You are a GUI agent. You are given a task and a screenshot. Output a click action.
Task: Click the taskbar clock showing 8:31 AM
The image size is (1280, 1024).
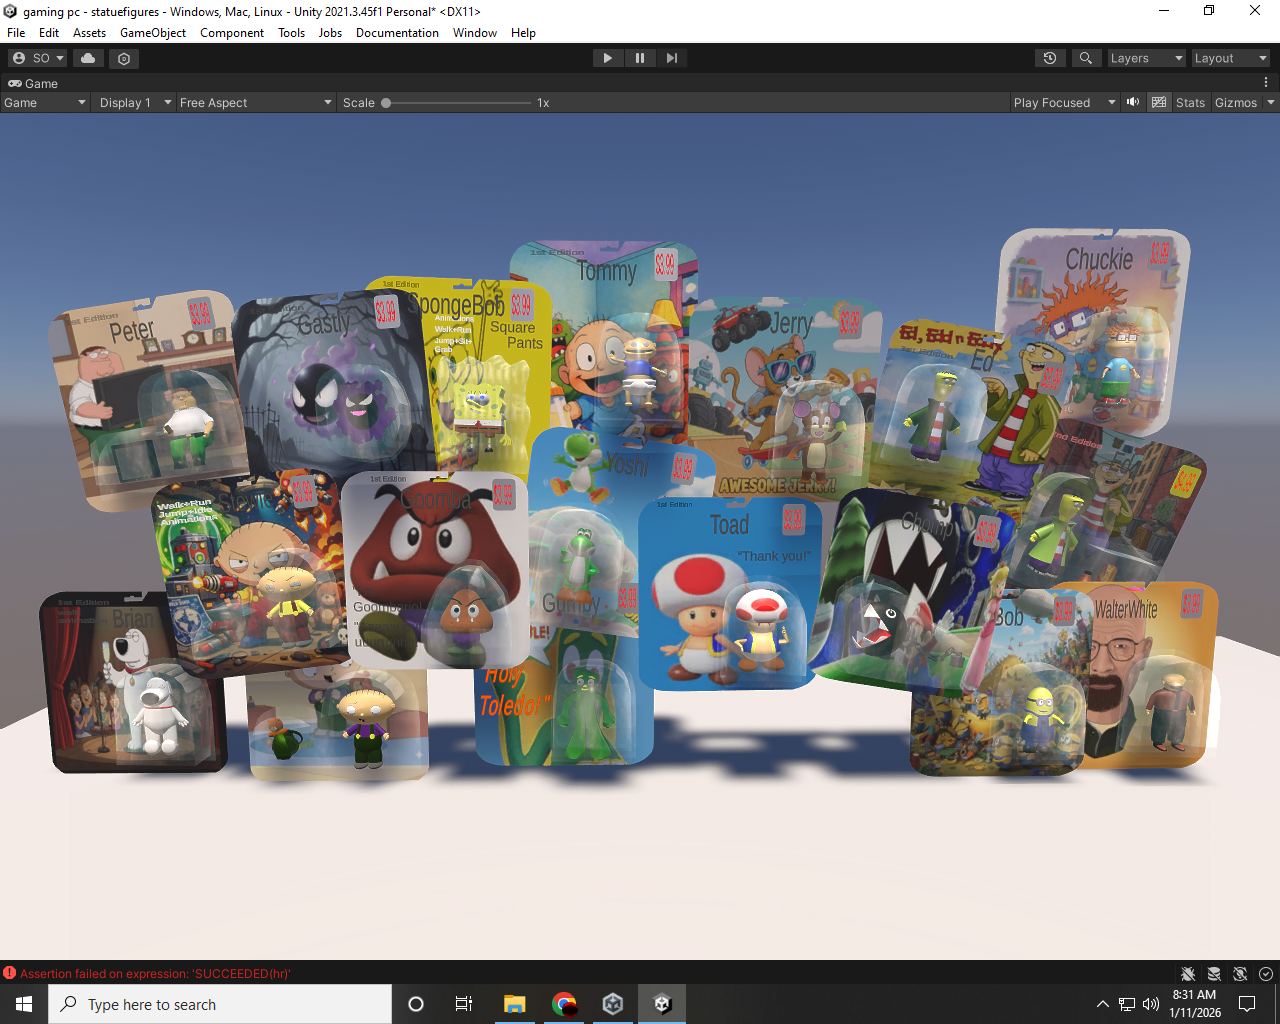click(1194, 1004)
